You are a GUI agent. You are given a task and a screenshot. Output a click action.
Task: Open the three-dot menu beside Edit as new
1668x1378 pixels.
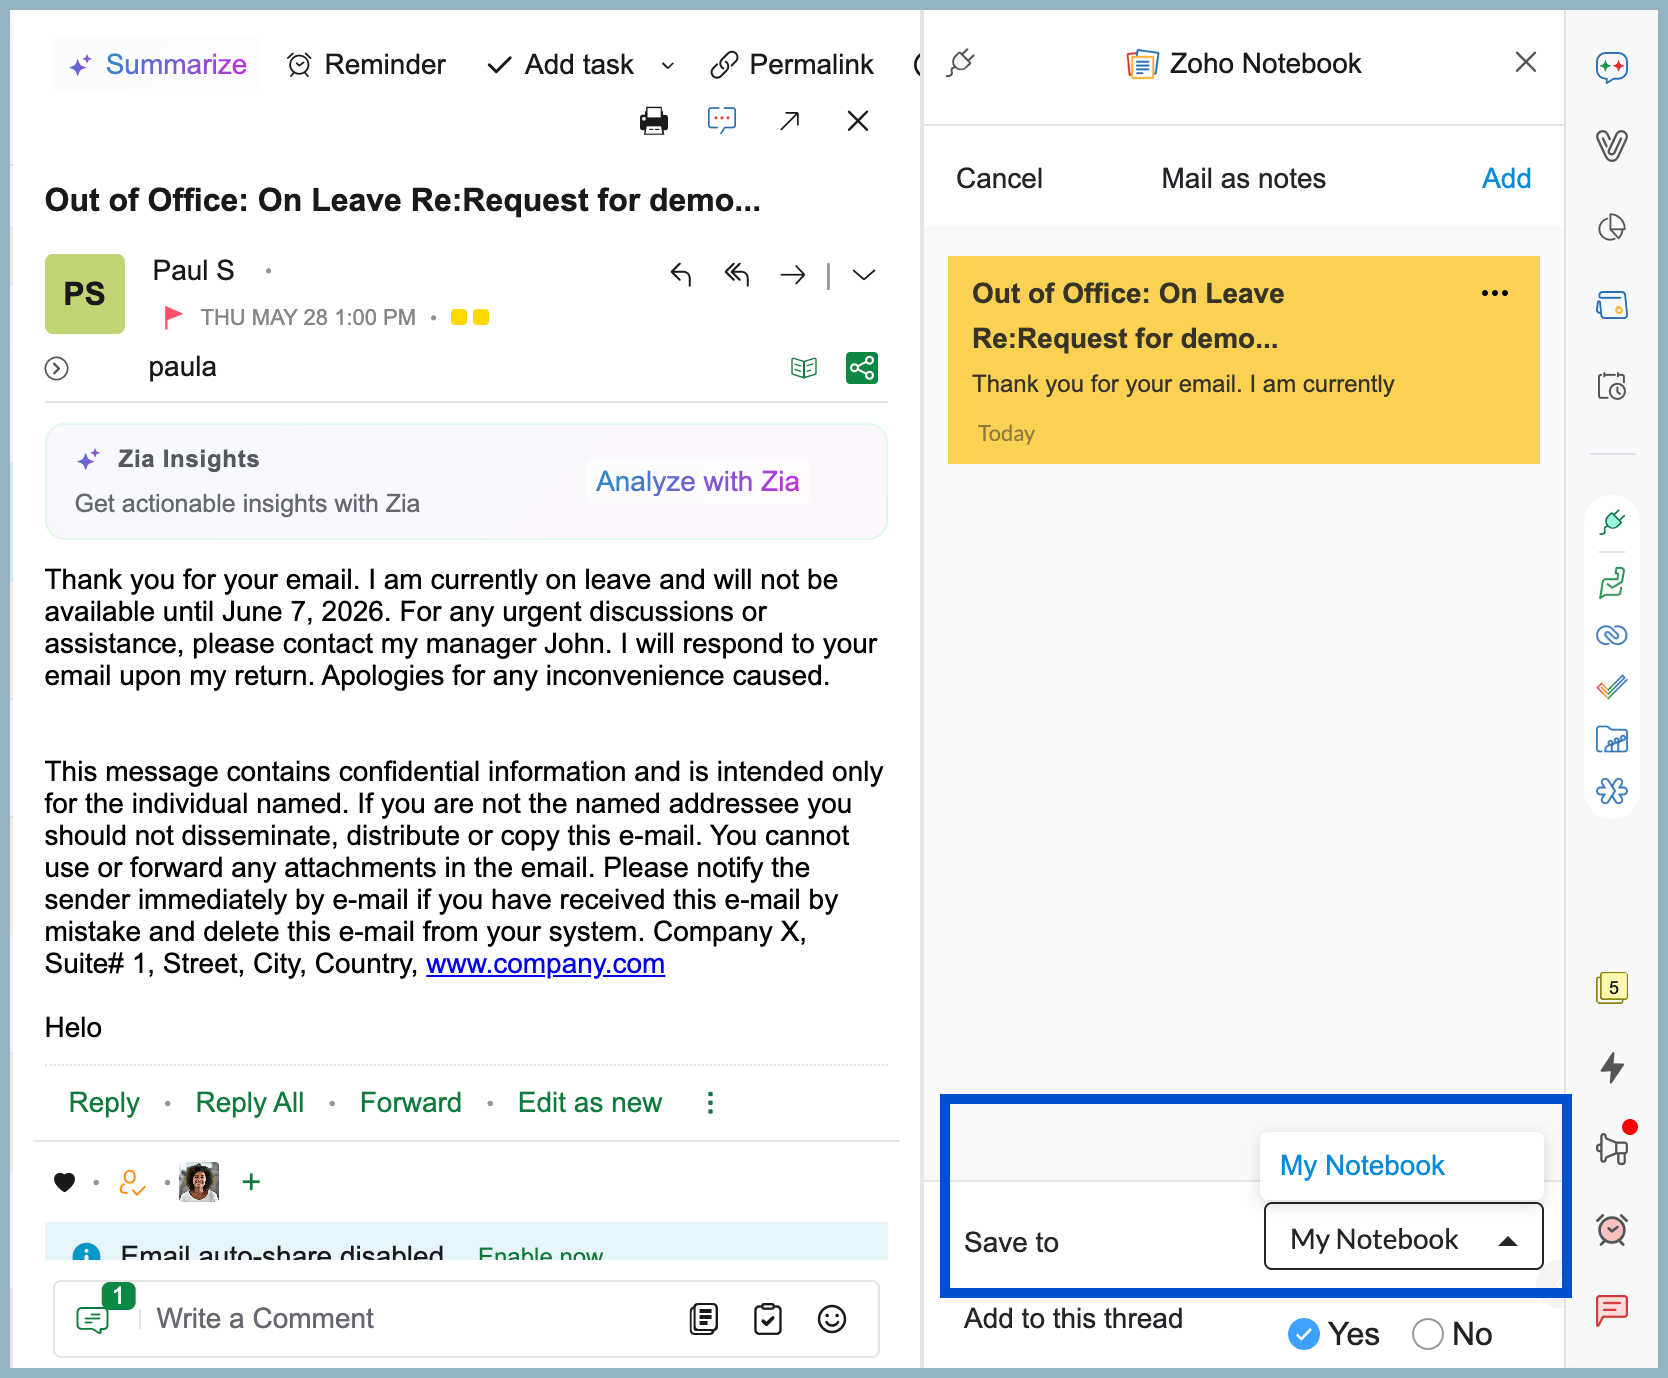click(x=710, y=1103)
